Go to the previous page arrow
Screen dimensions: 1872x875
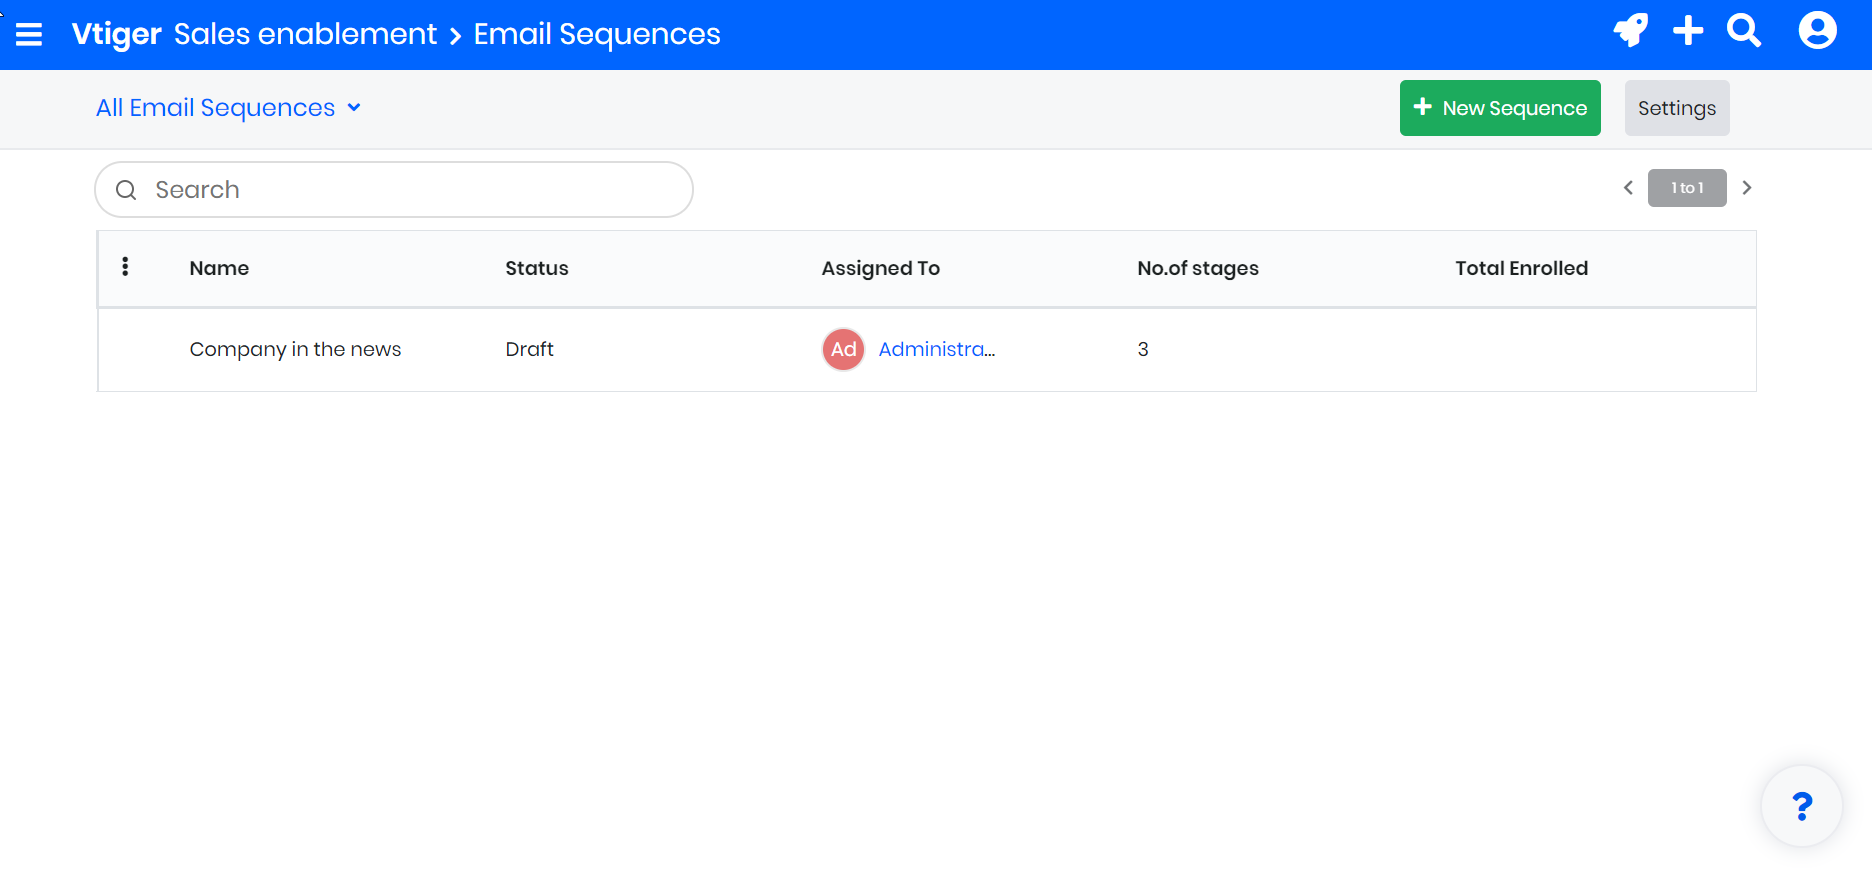coord(1628,188)
